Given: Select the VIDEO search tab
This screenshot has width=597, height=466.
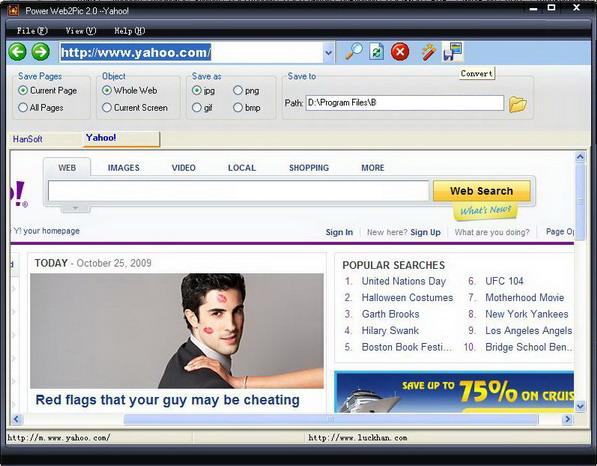Looking at the screenshot, I should [x=184, y=168].
